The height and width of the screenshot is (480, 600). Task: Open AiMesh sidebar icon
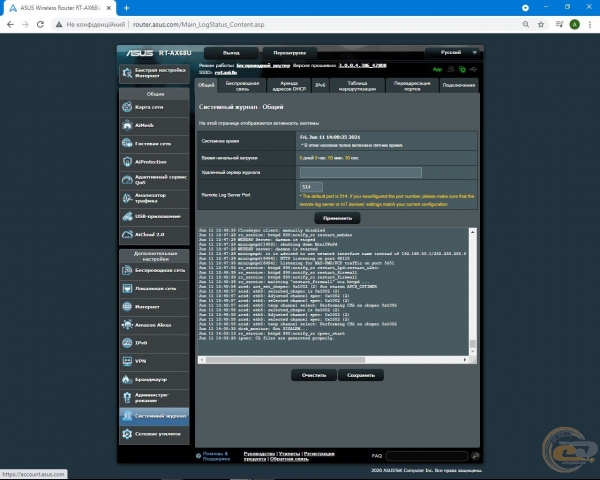coord(127,125)
